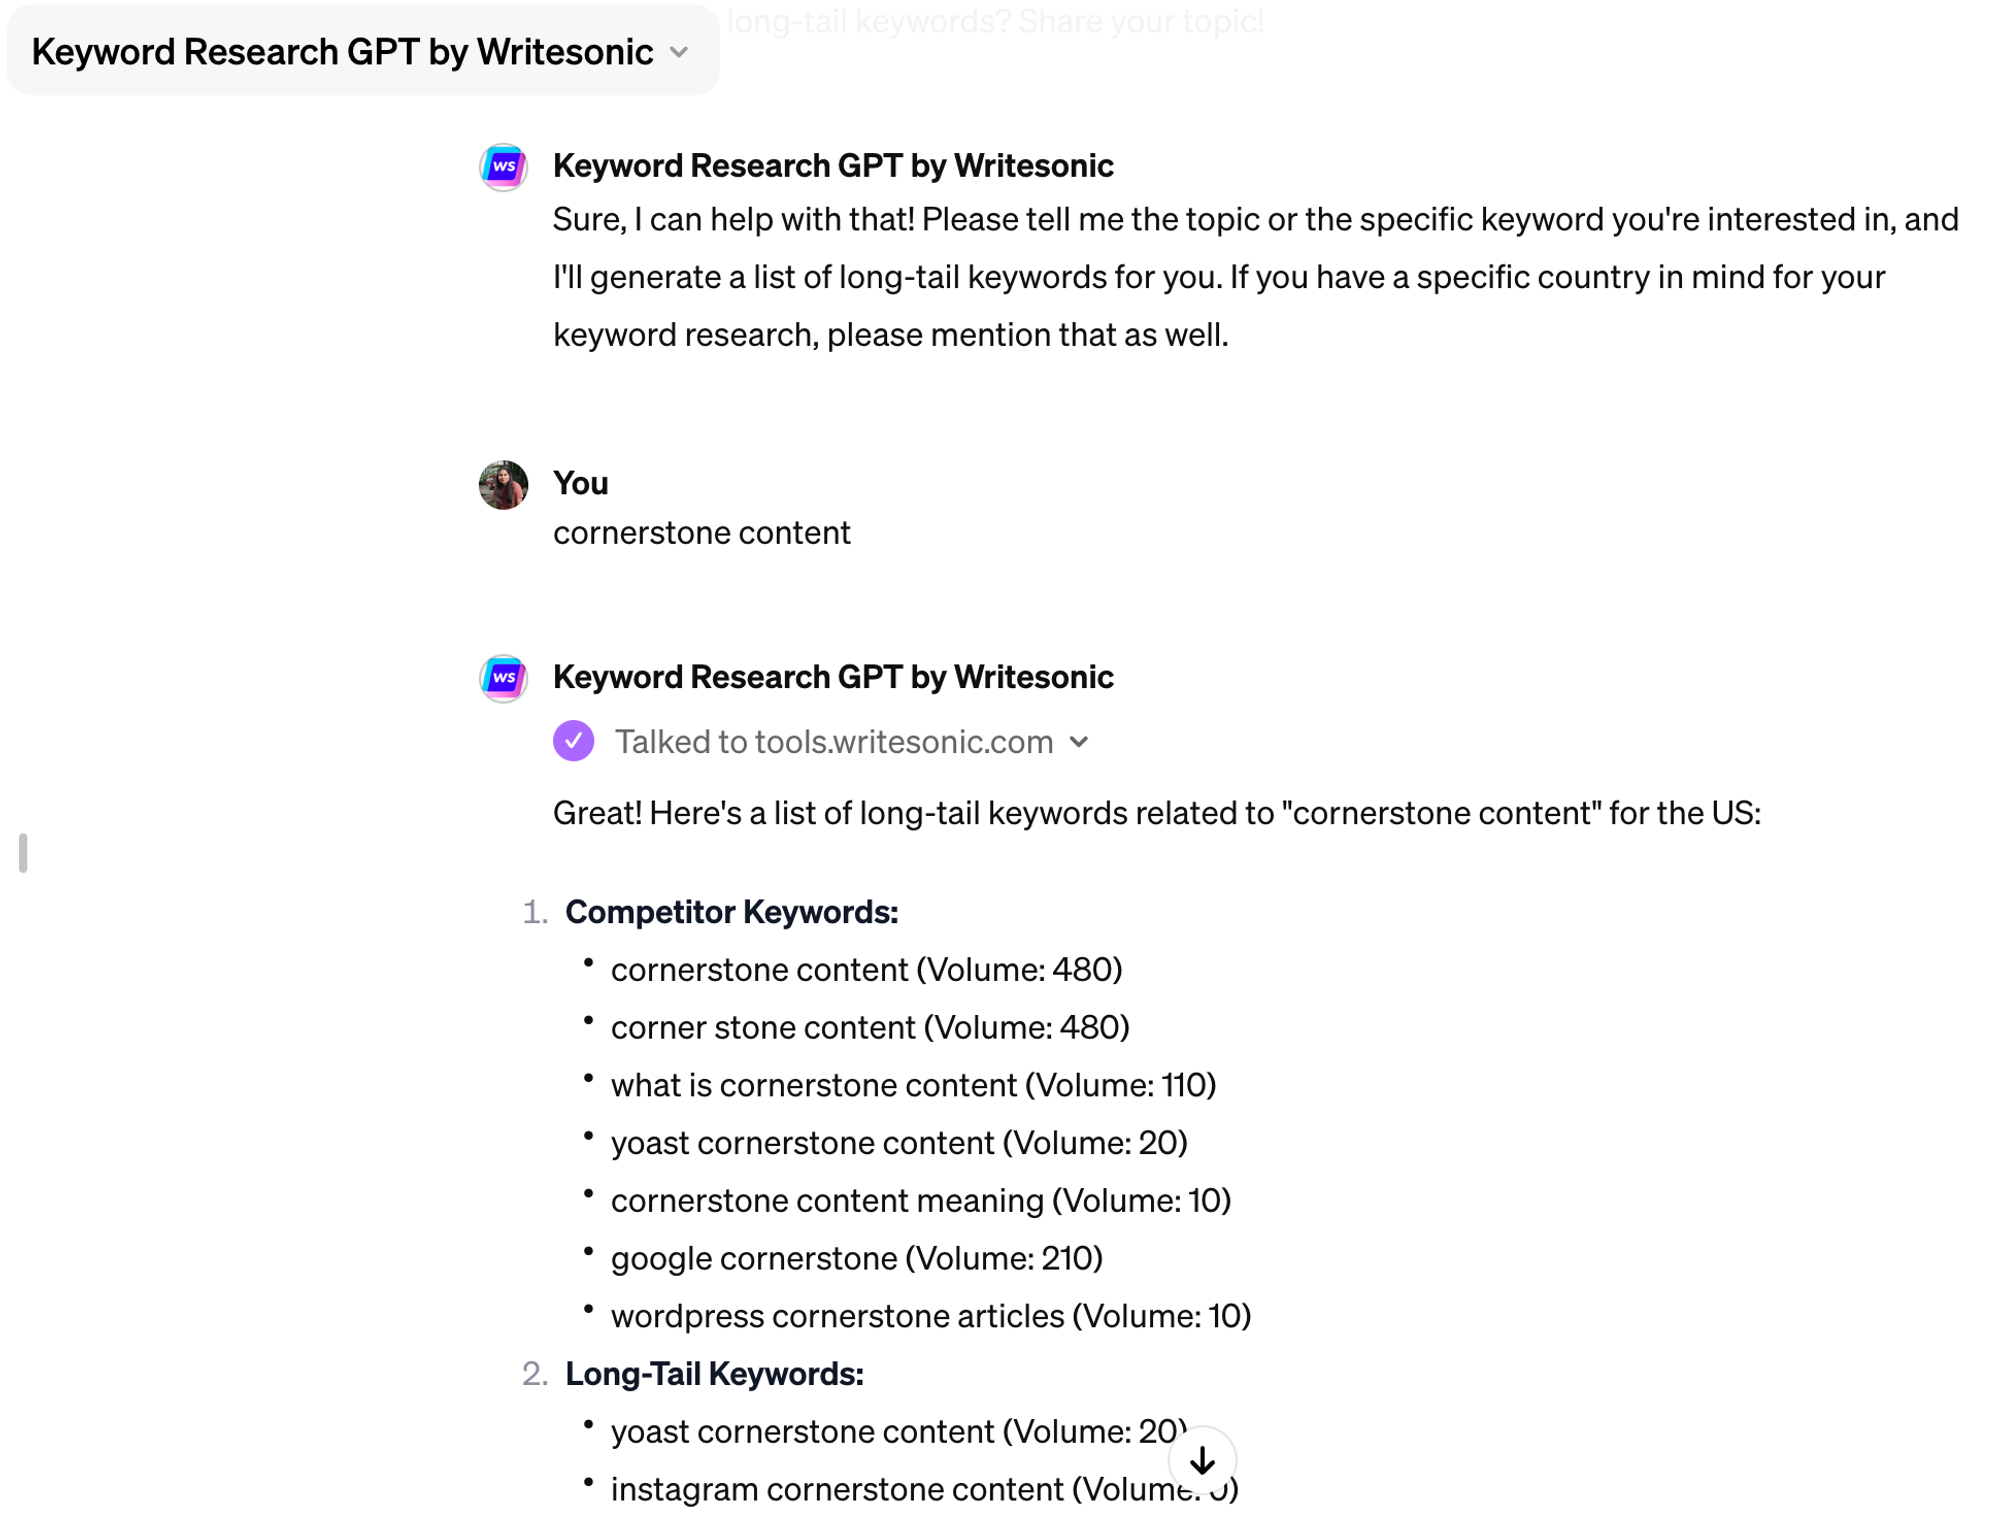Click the wordpress cornerstone articles item
Image resolution: width=2000 pixels, height=1518 pixels.
click(930, 1316)
